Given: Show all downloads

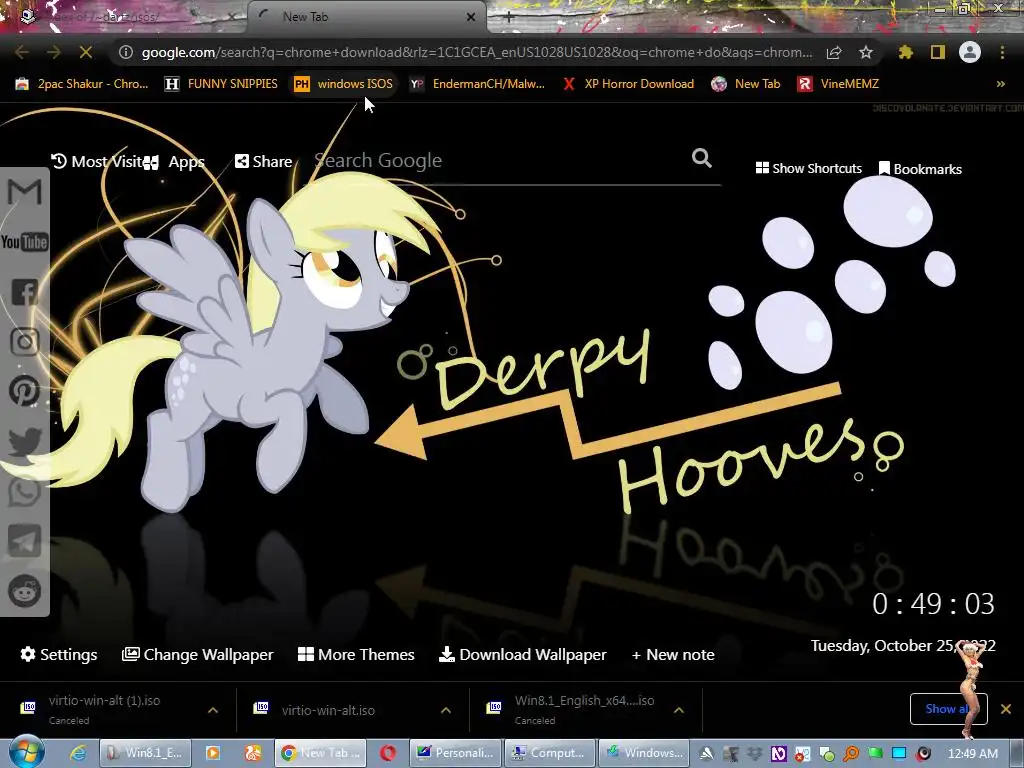Looking at the screenshot, I should pos(948,709).
